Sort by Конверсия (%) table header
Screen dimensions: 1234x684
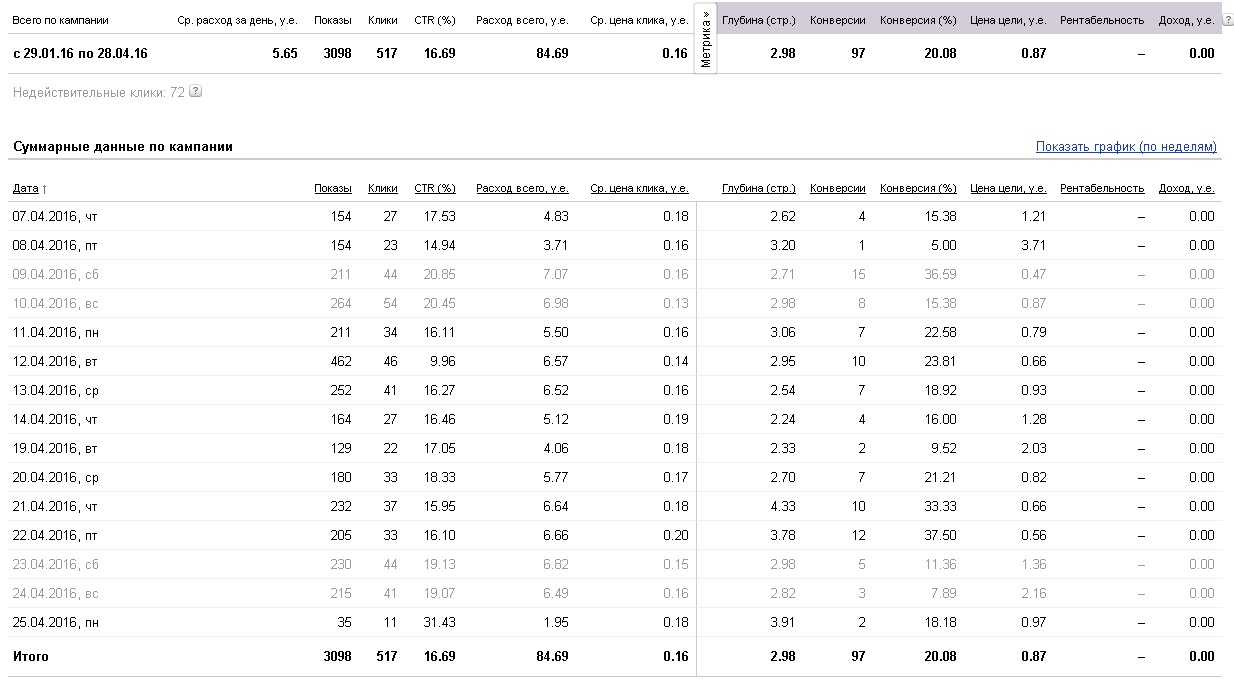click(918, 188)
